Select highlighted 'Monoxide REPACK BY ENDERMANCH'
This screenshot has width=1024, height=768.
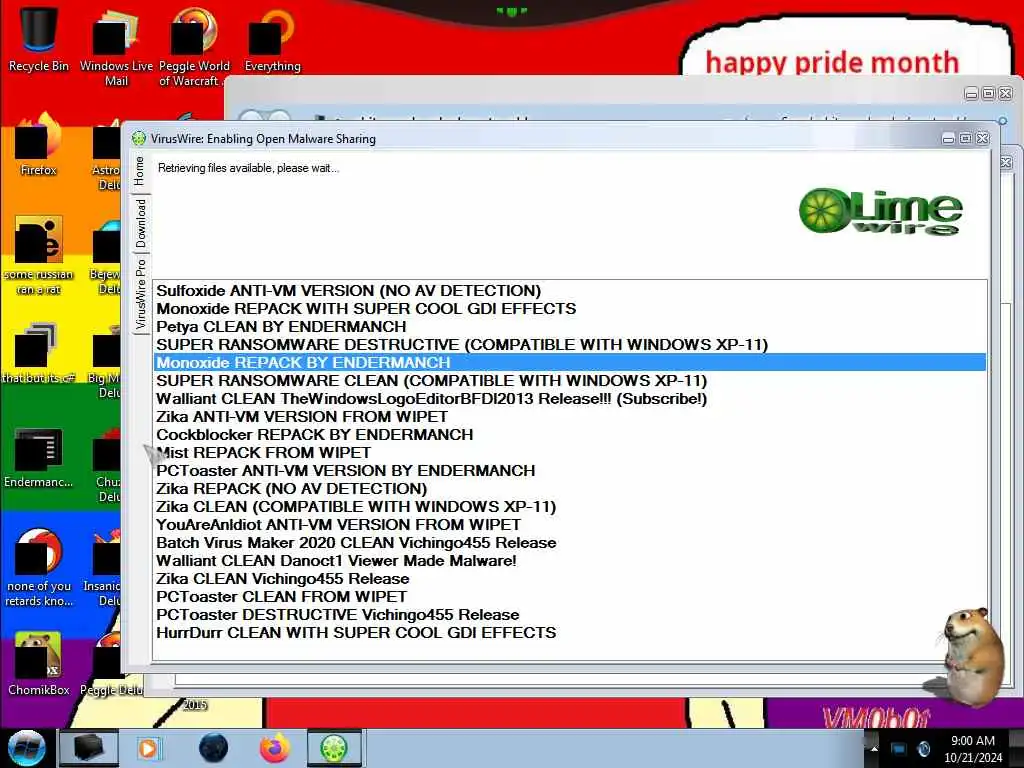coord(569,362)
